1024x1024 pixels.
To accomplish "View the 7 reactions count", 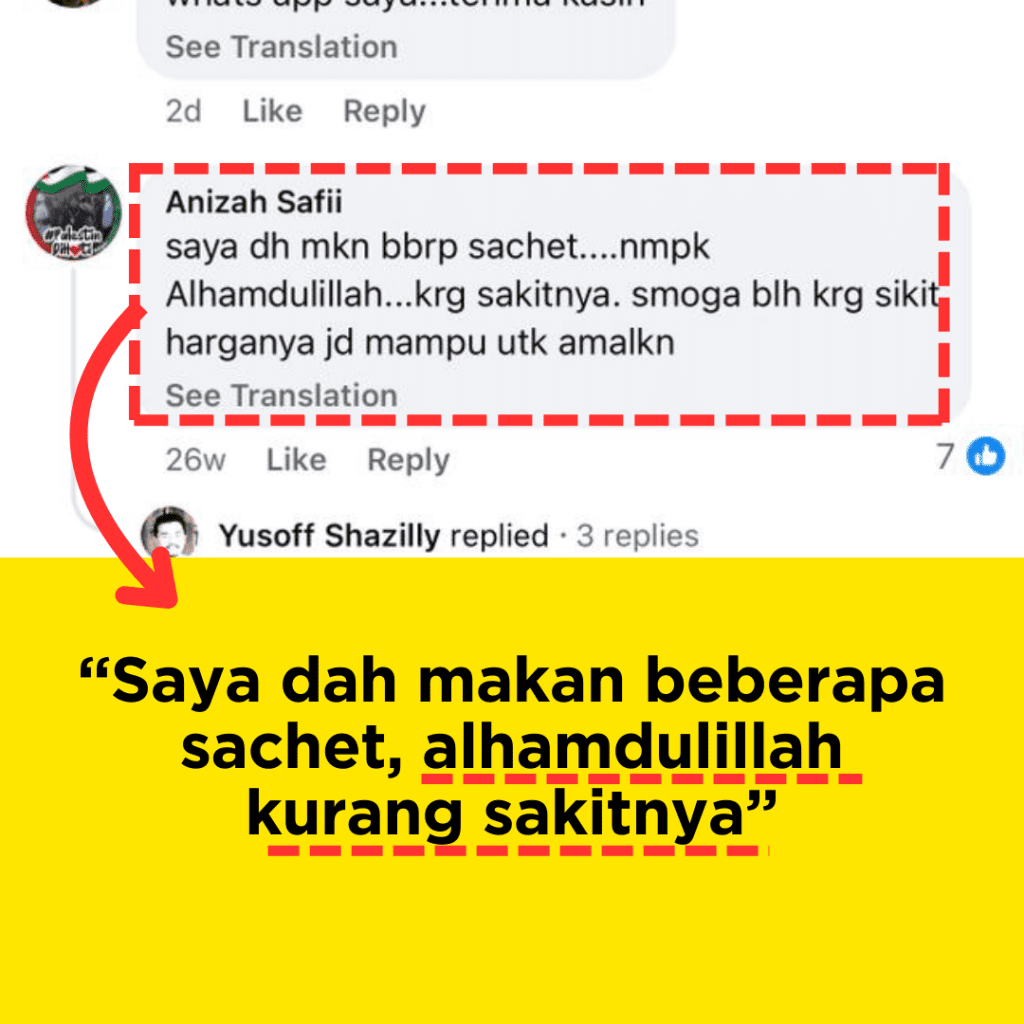I will coord(945,456).
